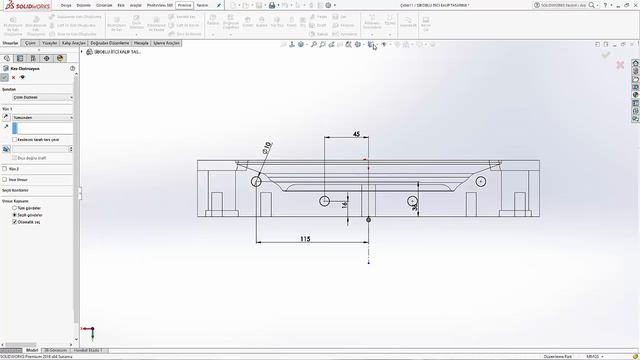Image resolution: width=640 pixels, height=360 pixels.
Task: Open the Tümünden end condition dropdown
Action: (x=42, y=118)
